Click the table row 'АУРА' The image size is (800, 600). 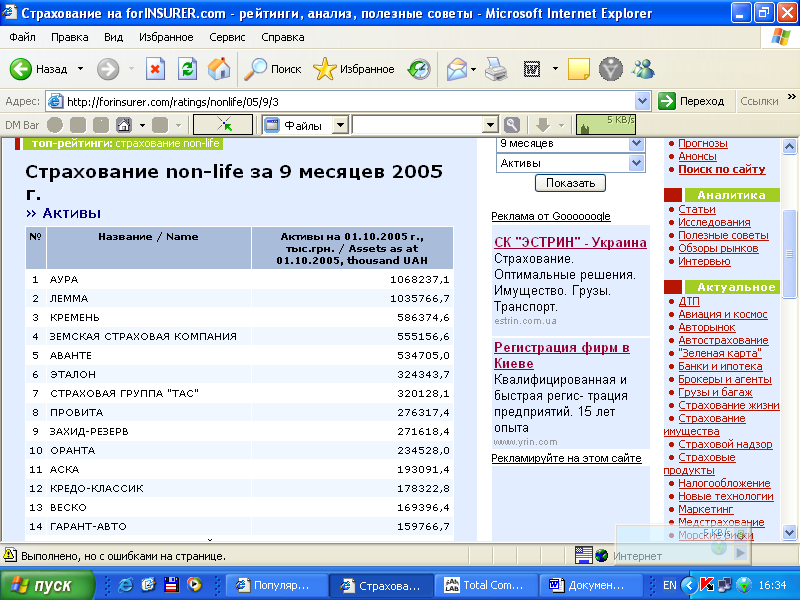click(x=239, y=279)
